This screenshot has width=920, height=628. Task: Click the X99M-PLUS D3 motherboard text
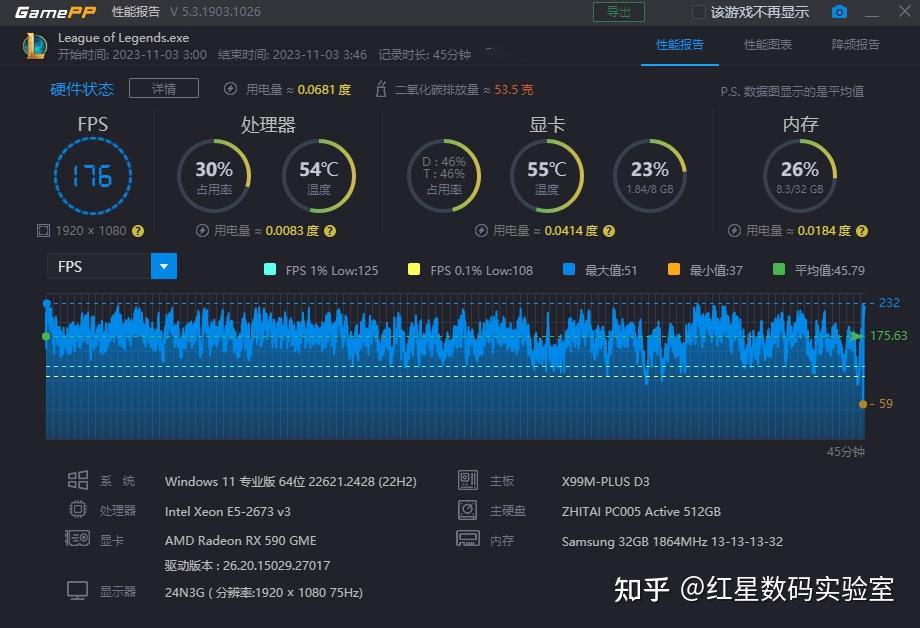(606, 481)
